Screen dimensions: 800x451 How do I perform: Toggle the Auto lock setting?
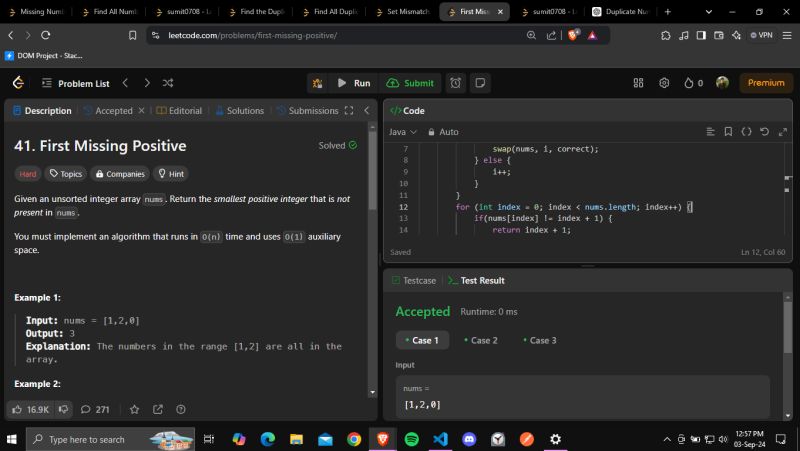[443, 132]
